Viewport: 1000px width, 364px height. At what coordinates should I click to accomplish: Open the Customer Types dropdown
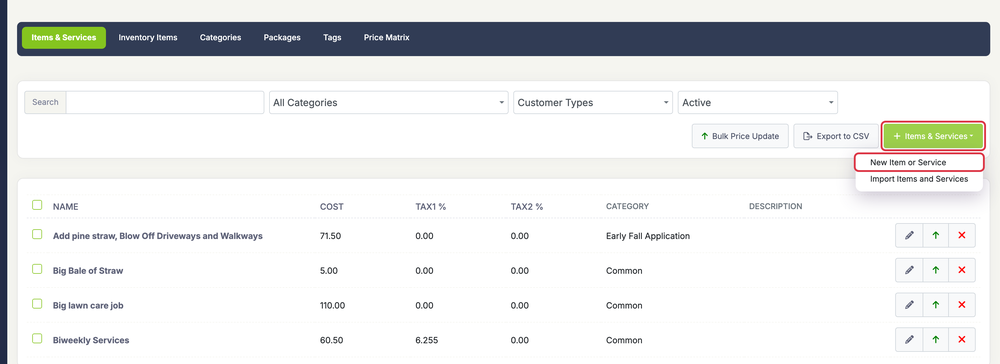tap(592, 103)
